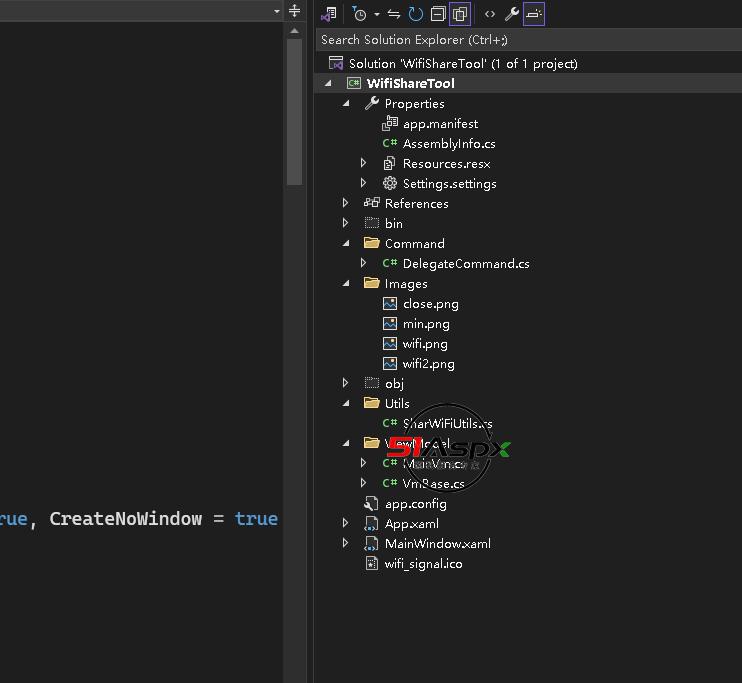Collapse the Properties folder
Viewport: 742px width, 683px height.
coord(346,103)
